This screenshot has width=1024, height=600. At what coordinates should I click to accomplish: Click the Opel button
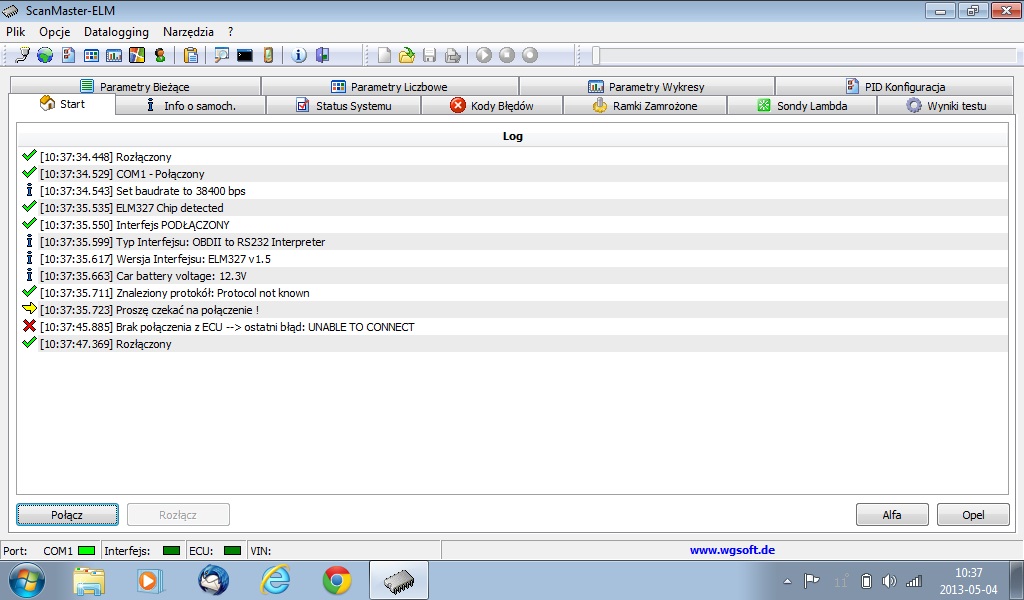point(973,515)
